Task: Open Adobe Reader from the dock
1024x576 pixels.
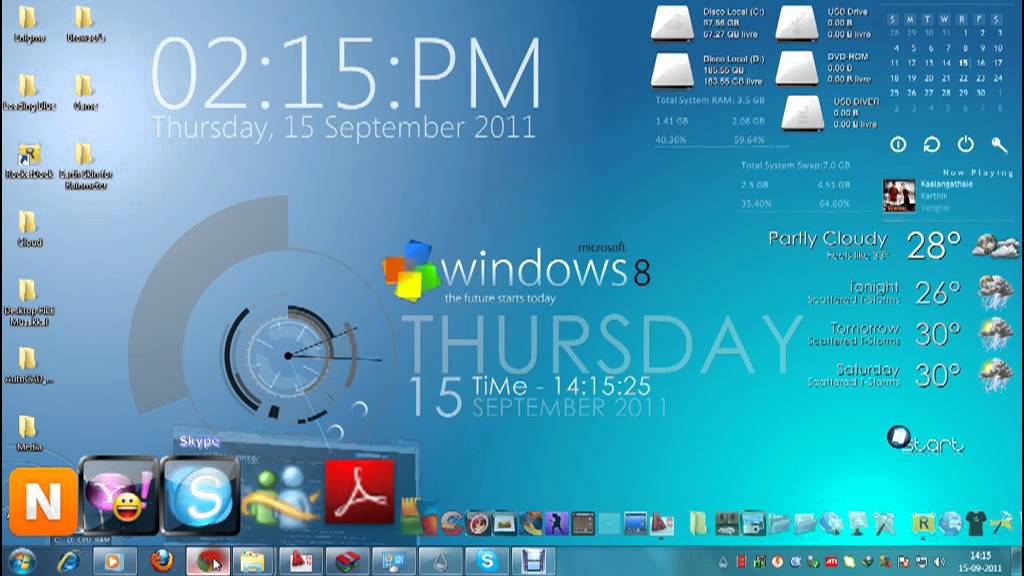Action: click(360, 492)
